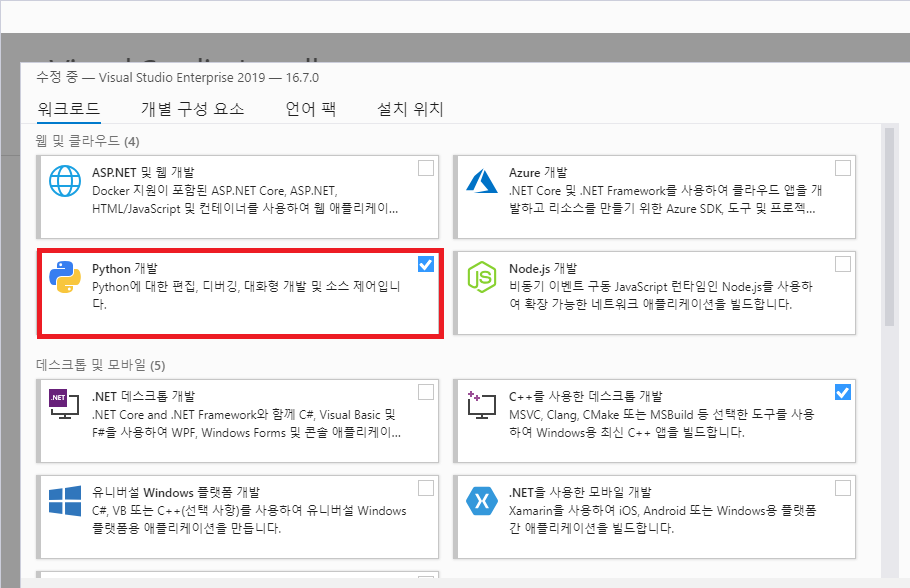The width and height of the screenshot is (910, 588).
Task: Click the 데스크톱 및 모바일 (5) section header
Action: coord(100,365)
